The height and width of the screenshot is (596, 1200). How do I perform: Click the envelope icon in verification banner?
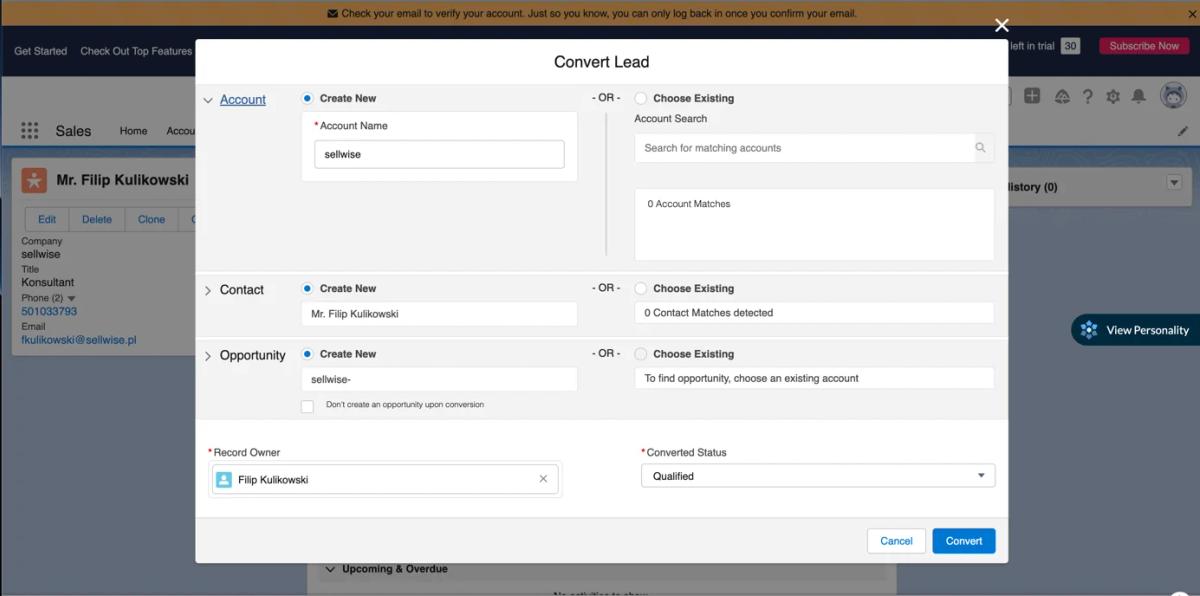tap(332, 14)
